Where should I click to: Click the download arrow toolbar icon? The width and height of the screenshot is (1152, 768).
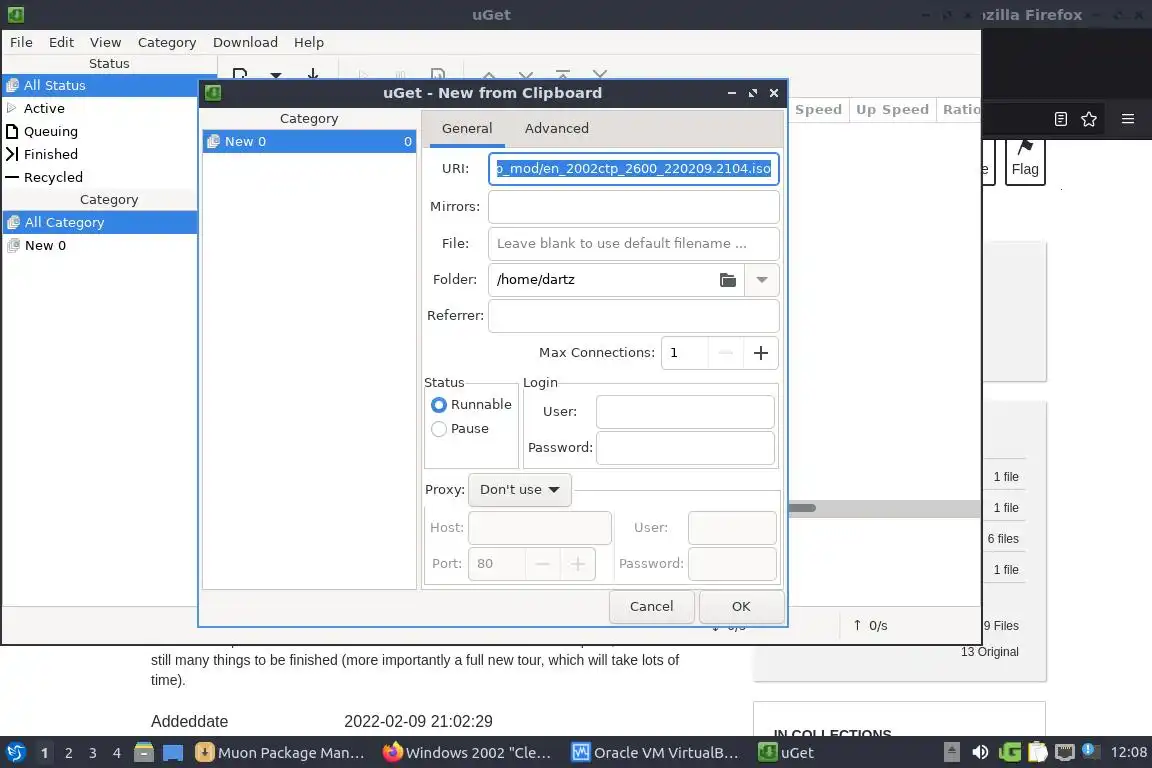313,73
